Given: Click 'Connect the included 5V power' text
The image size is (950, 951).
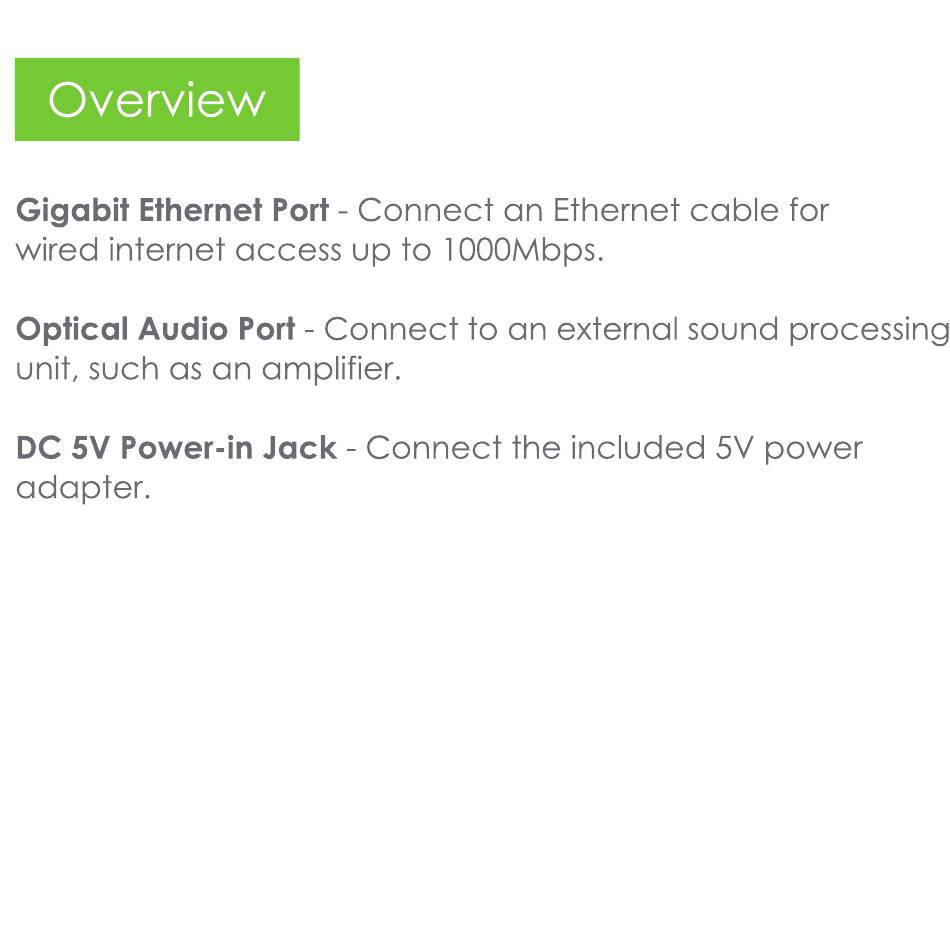Looking at the screenshot, I should [614, 450].
